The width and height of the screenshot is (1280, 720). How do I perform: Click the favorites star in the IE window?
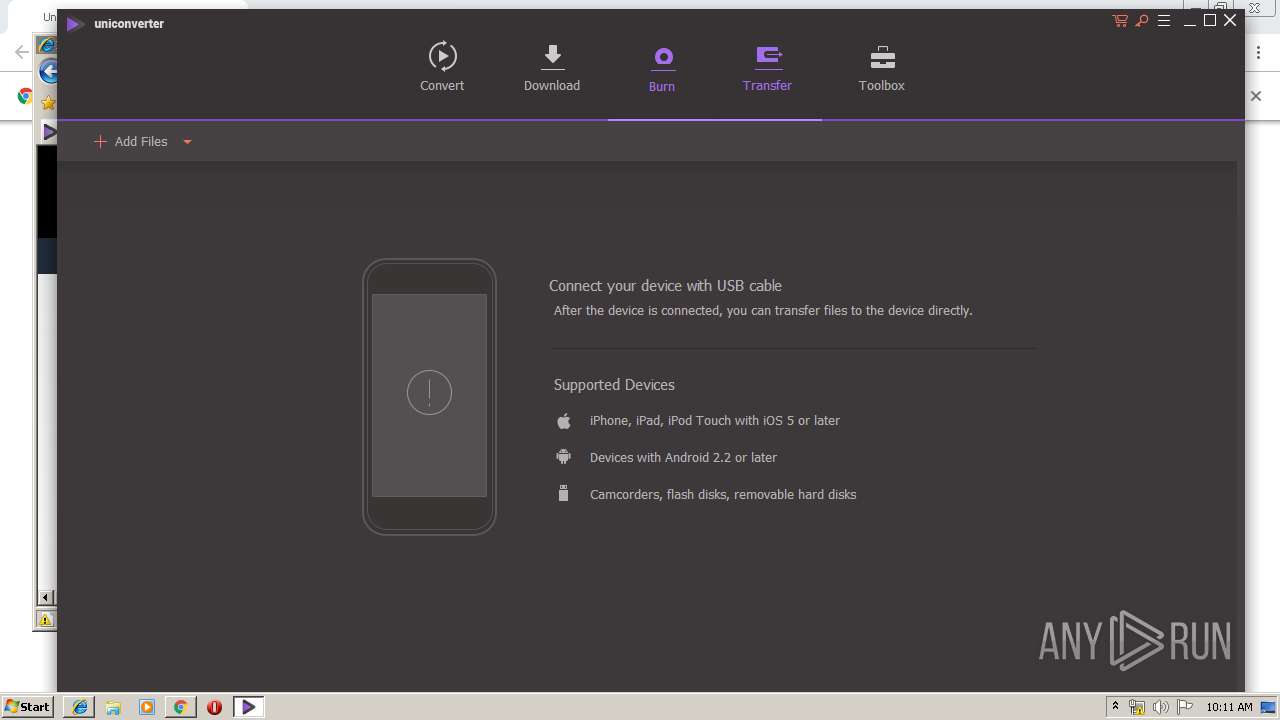pos(48,102)
